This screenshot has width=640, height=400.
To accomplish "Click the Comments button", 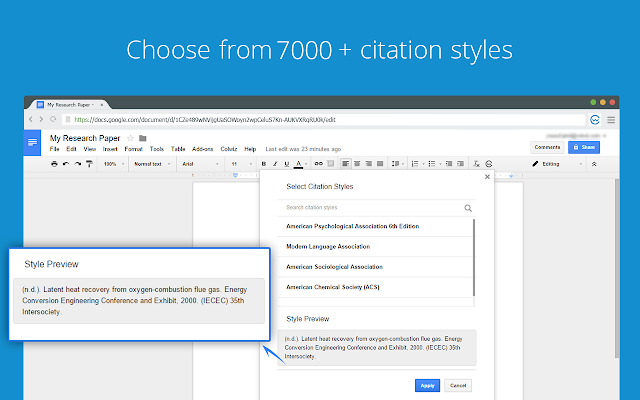I will [547, 147].
